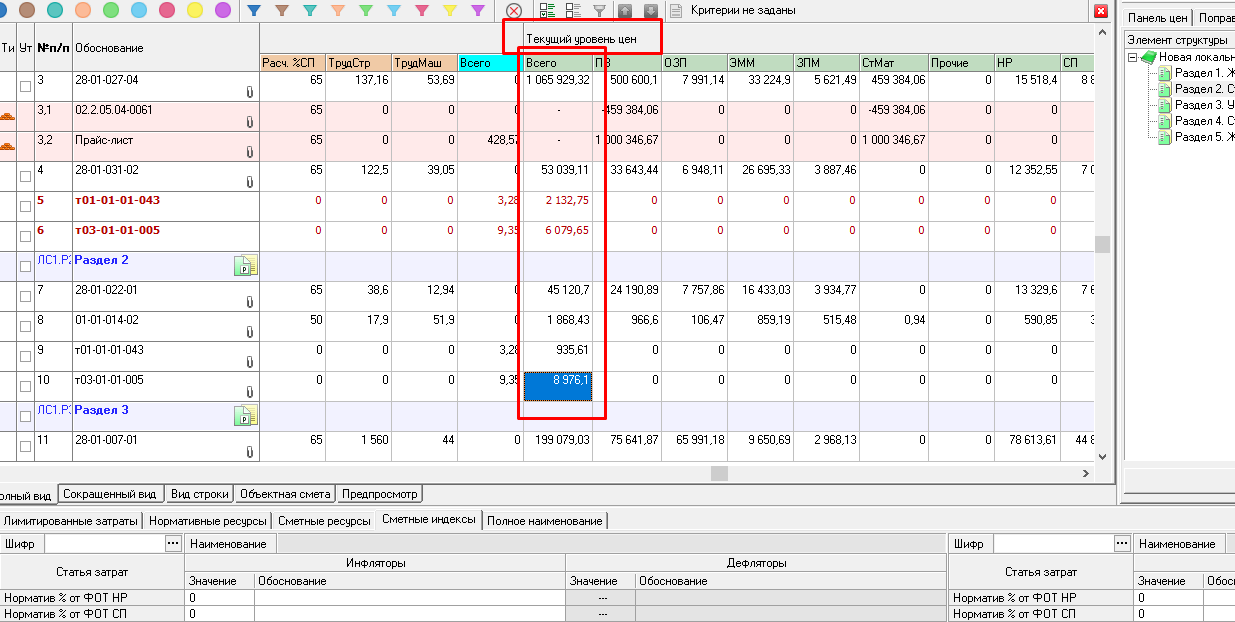
Task: Select 'Раздел 4' in the structure tree
Action: [1204, 121]
